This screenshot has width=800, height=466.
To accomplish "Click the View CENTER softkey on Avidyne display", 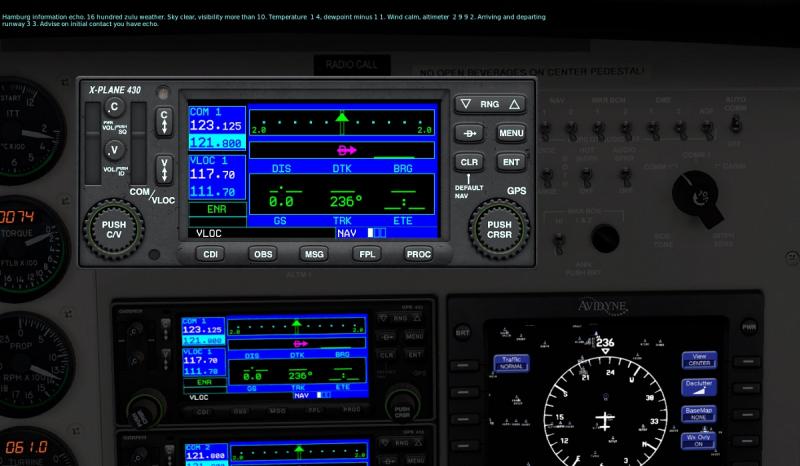I will pyautogui.click(x=699, y=360).
